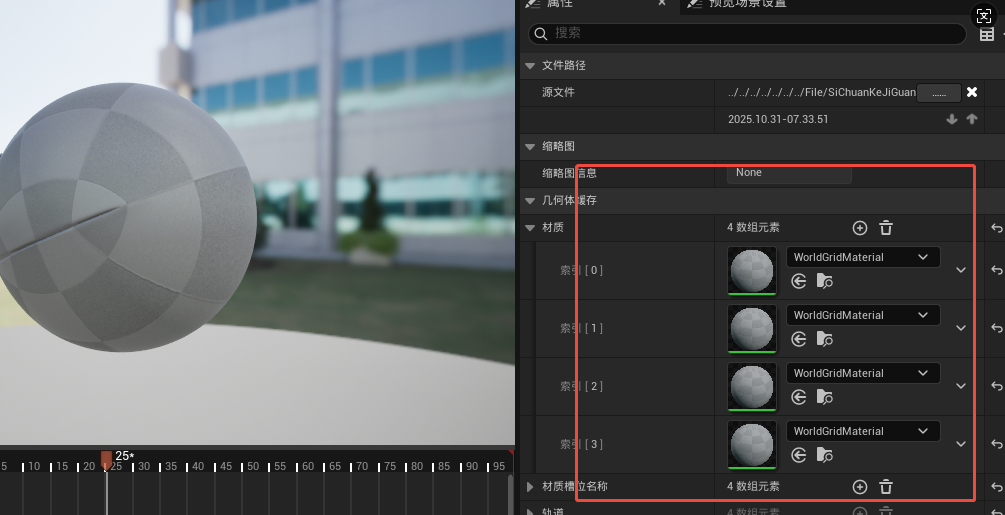Open the material thumbnail for 索引 [ 2 ]

[752, 387]
